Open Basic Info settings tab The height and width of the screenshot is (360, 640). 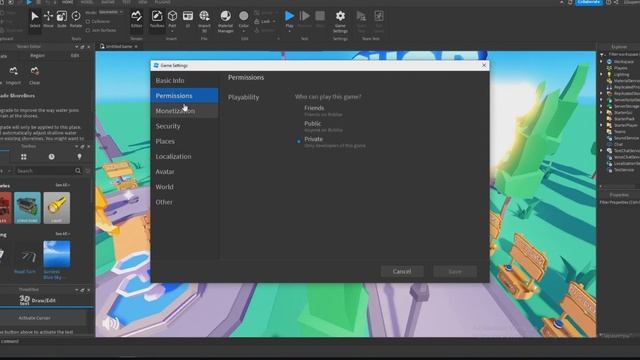[184, 80]
